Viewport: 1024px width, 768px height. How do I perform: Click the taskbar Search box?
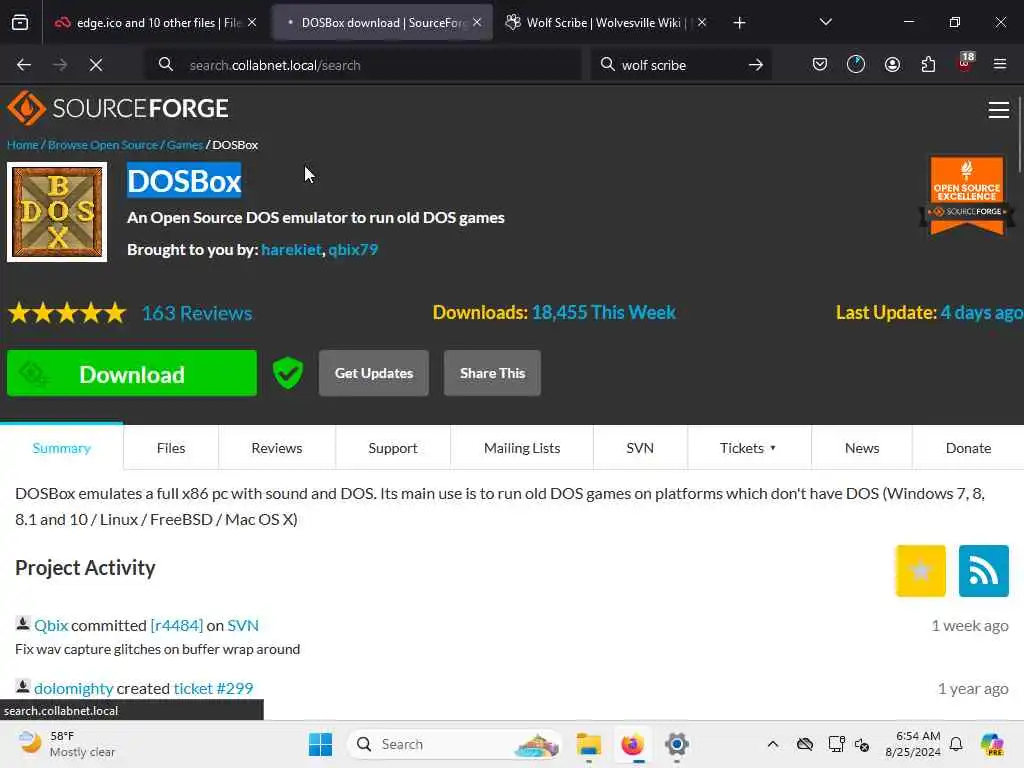point(455,744)
